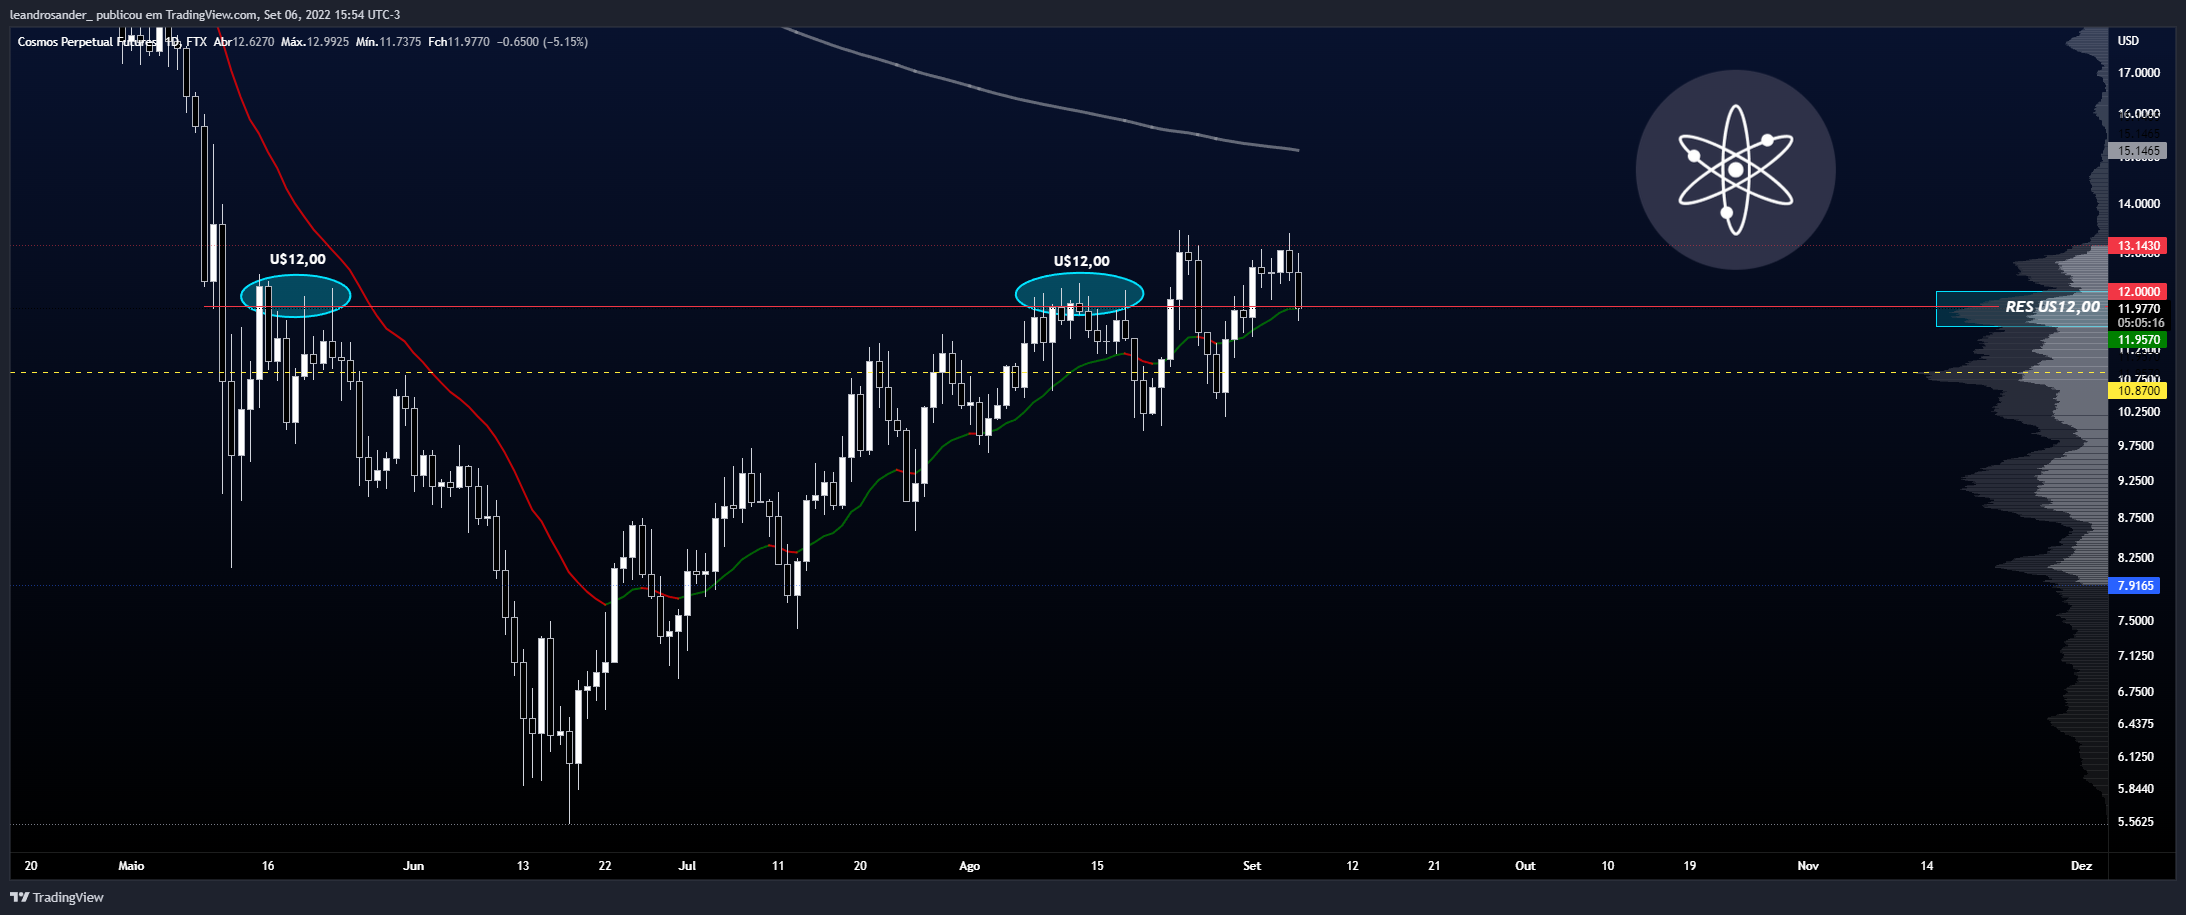Click the −0.6500 (−5.15%) change value

click(543, 42)
